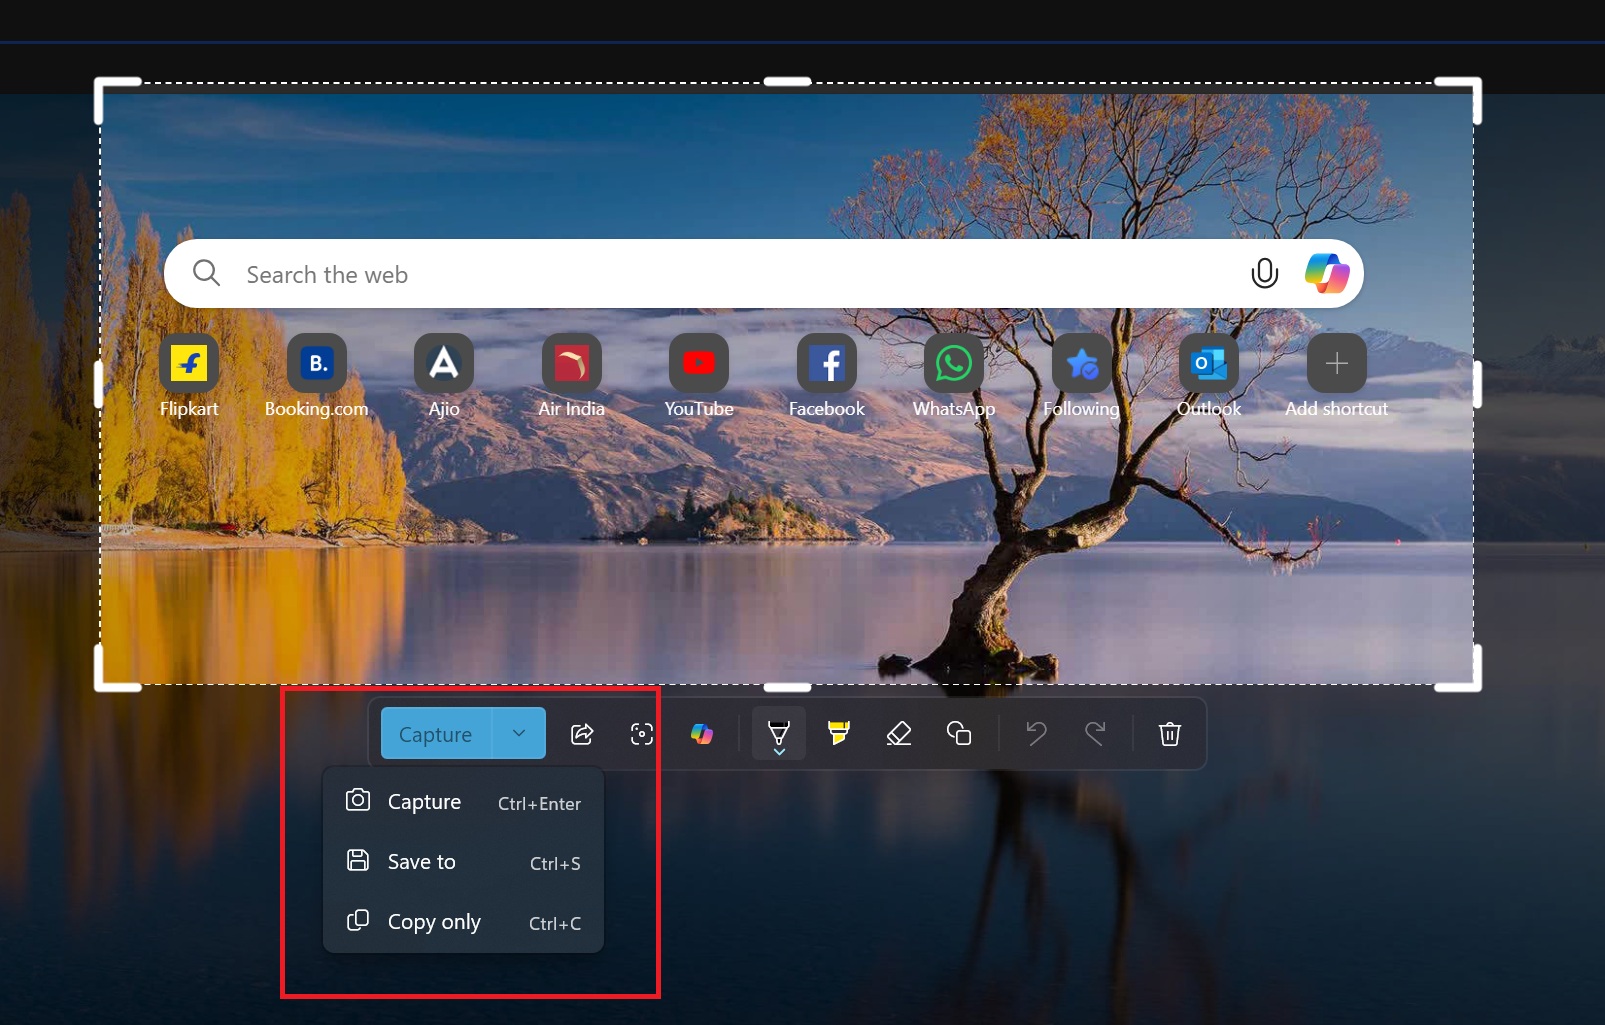This screenshot has height=1025, width=1605.
Task: Click the redo arrow
Action: [x=1096, y=734]
